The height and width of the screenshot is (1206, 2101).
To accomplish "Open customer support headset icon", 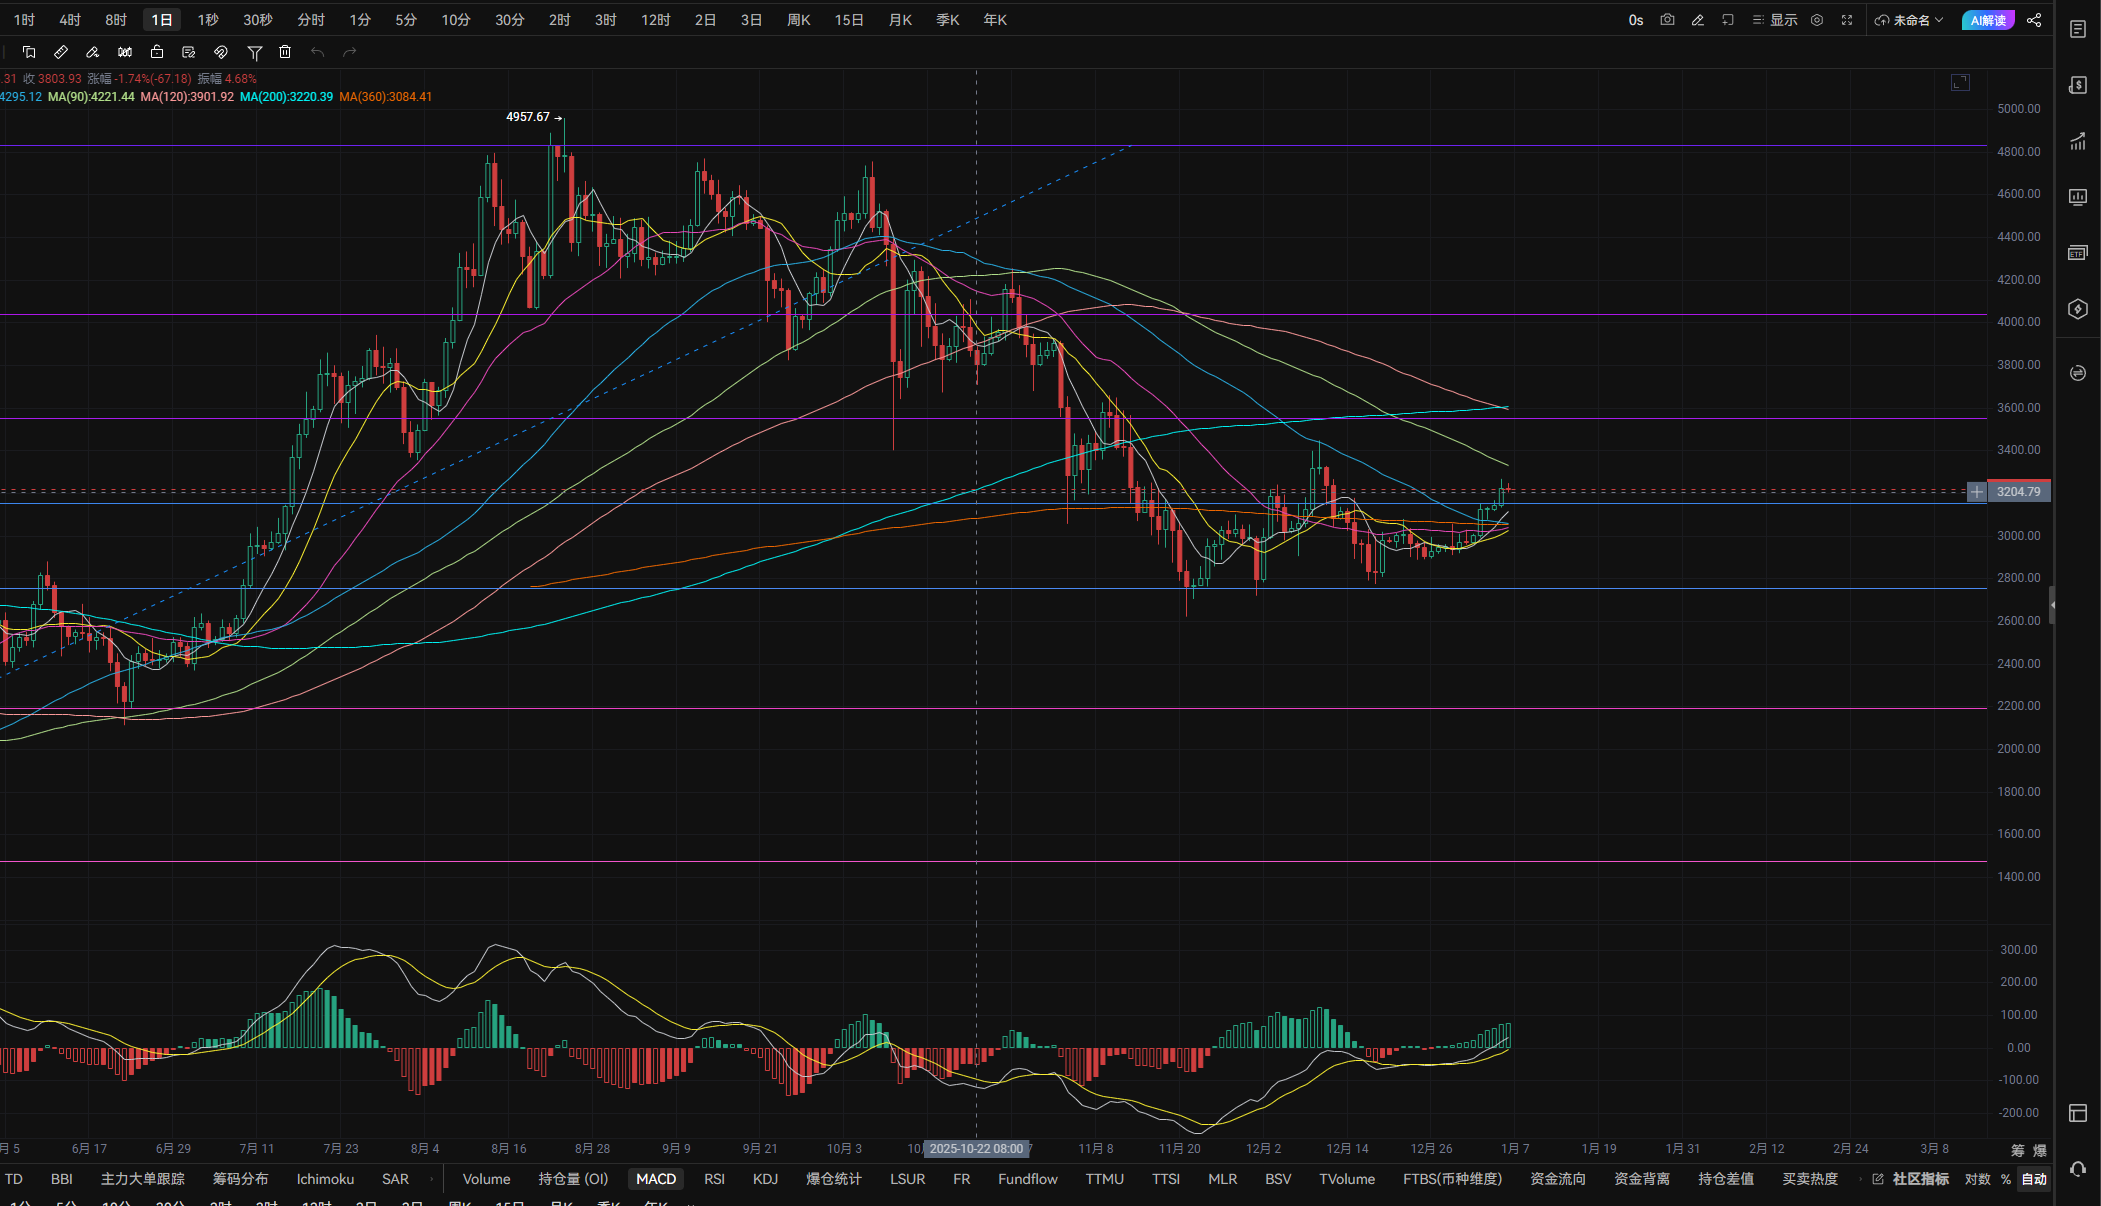I will point(2078,1169).
